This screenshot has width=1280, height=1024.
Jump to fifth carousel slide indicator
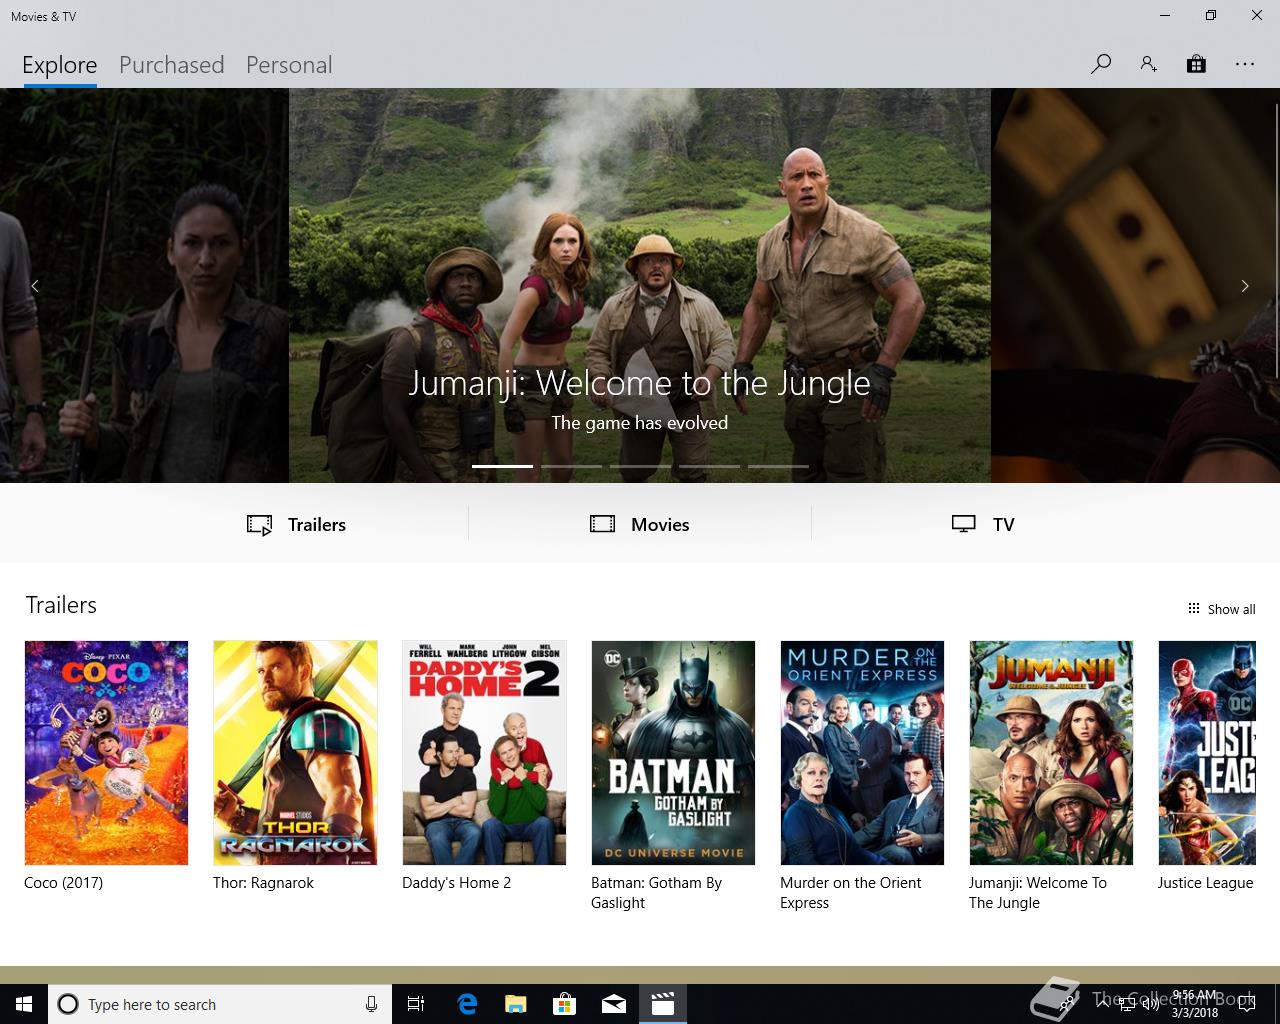click(x=778, y=466)
